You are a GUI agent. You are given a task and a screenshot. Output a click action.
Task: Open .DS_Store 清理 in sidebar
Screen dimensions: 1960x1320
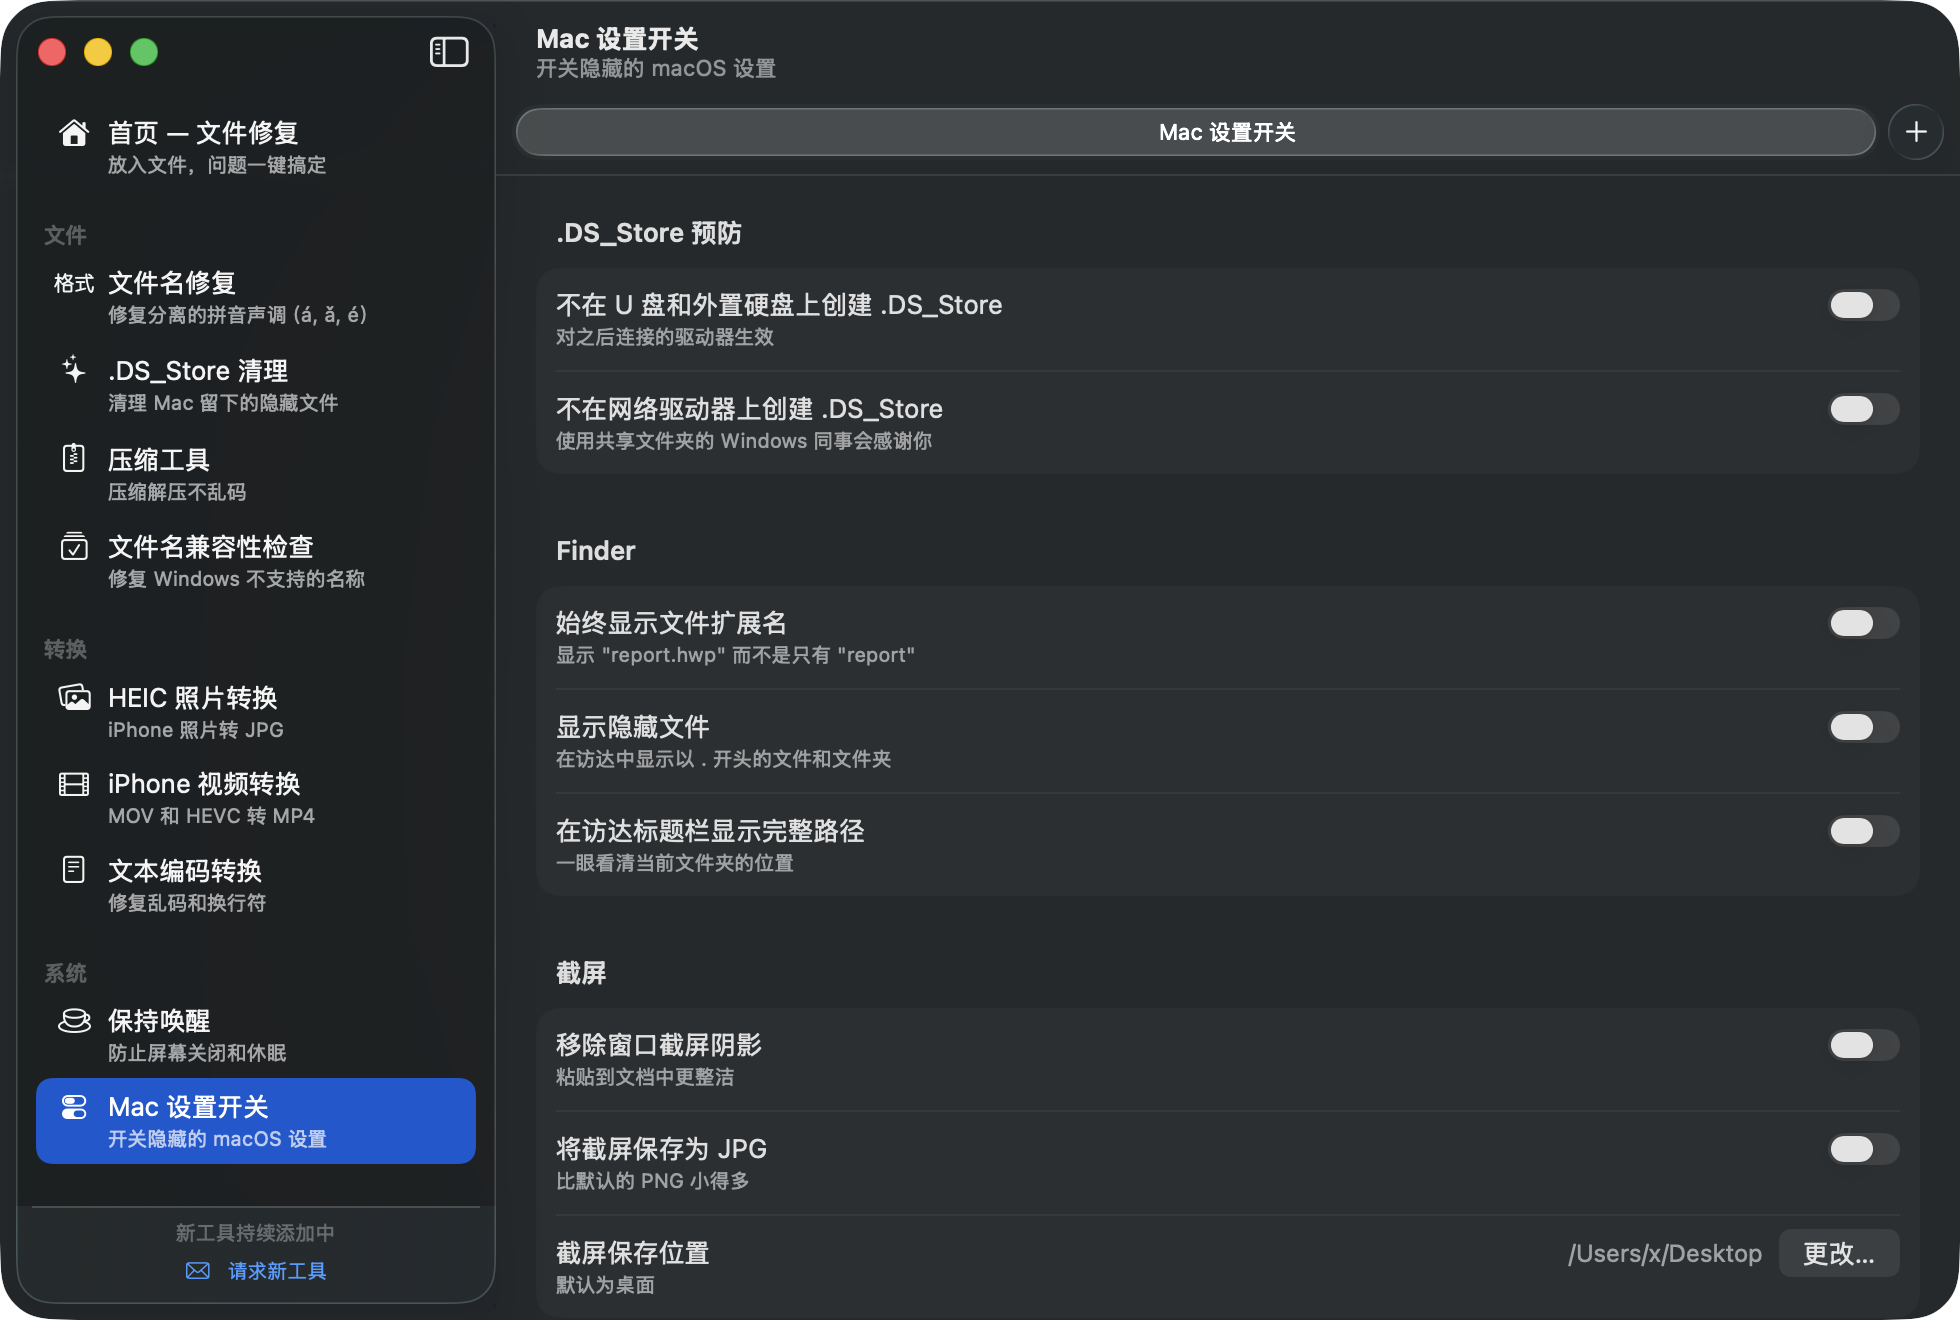pyautogui.click(x=256, y=385)
